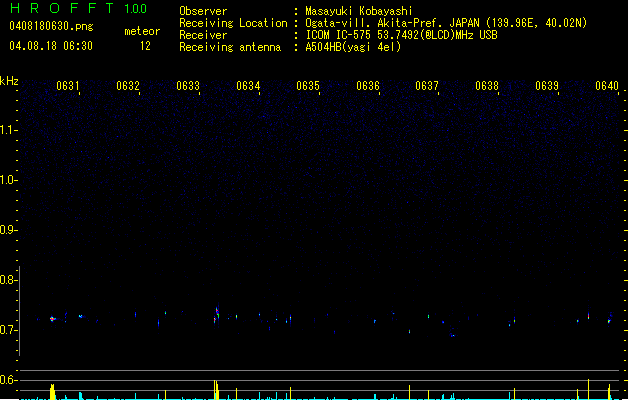Screen dimensions: 629x400
Task: Click the 0.6 kHz frequency axis label
Action: 8,380
